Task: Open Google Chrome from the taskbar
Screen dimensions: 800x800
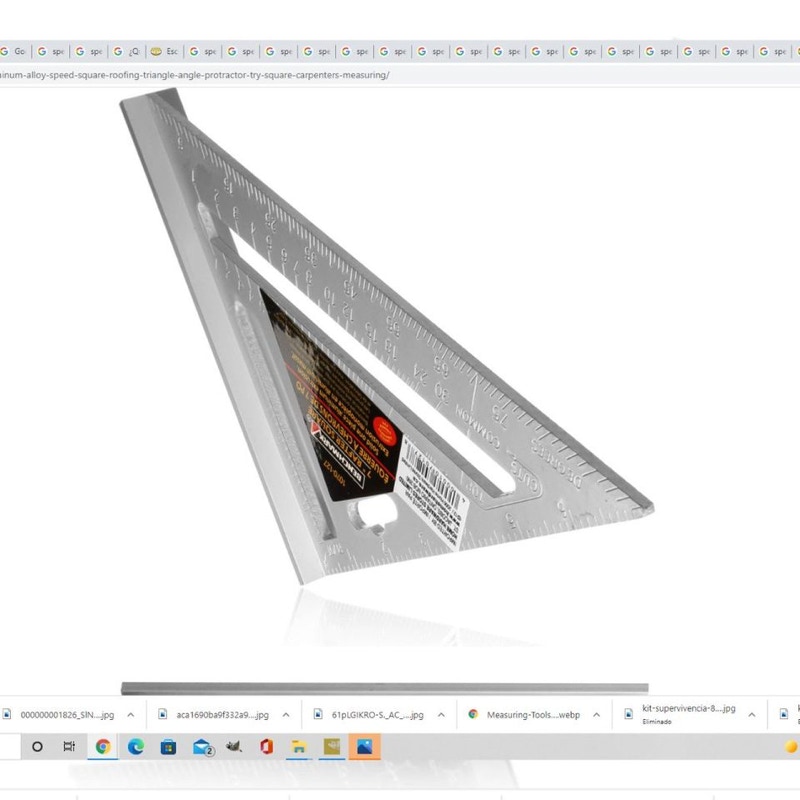Action: tap(103, 746)
